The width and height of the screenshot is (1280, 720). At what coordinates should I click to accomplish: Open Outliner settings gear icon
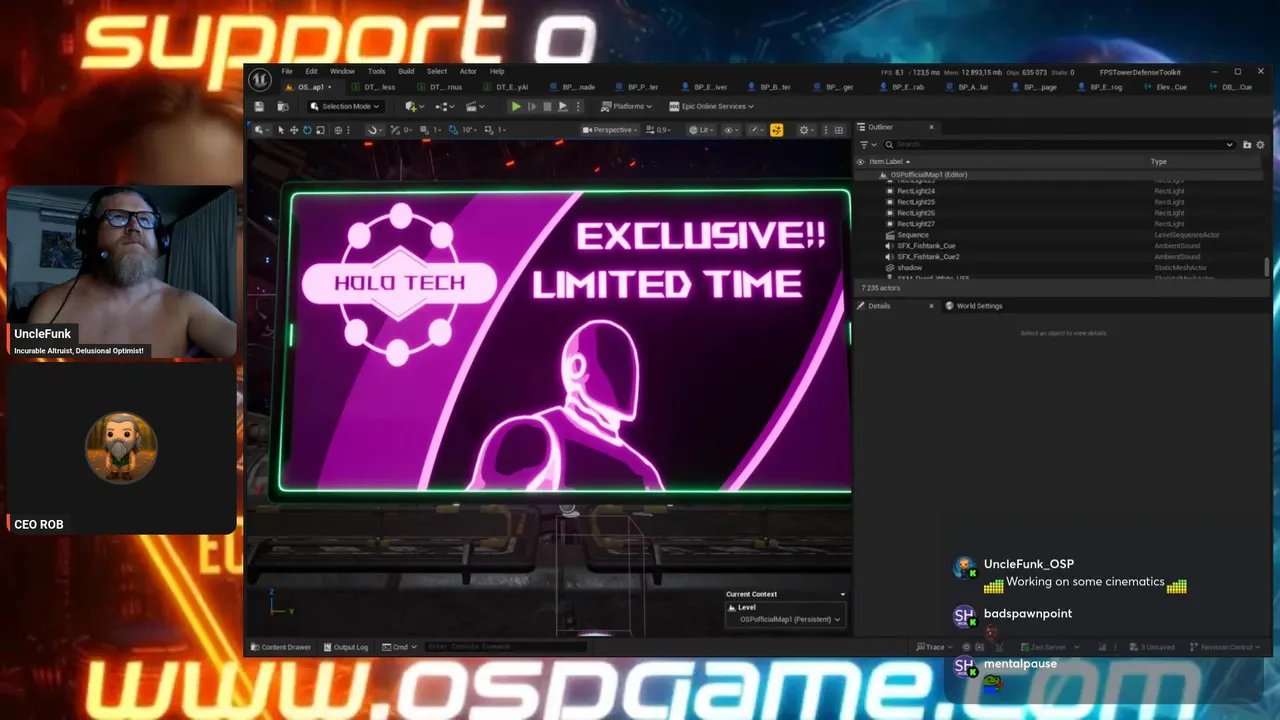pos(1260,145)
